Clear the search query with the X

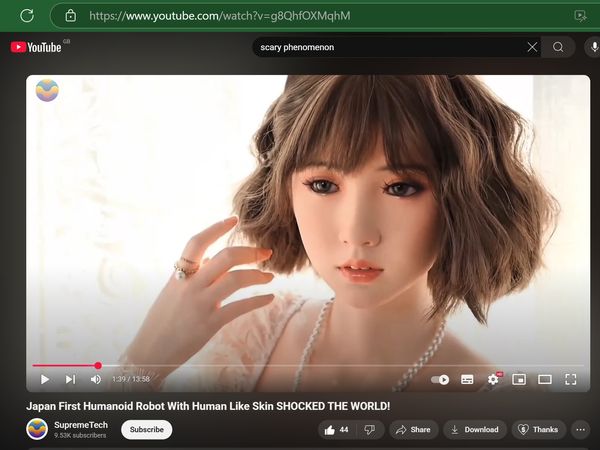click(532, 47)
